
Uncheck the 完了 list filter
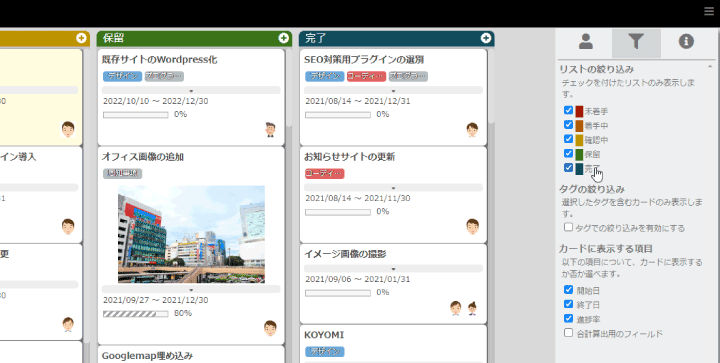click(x=568, y=167)
